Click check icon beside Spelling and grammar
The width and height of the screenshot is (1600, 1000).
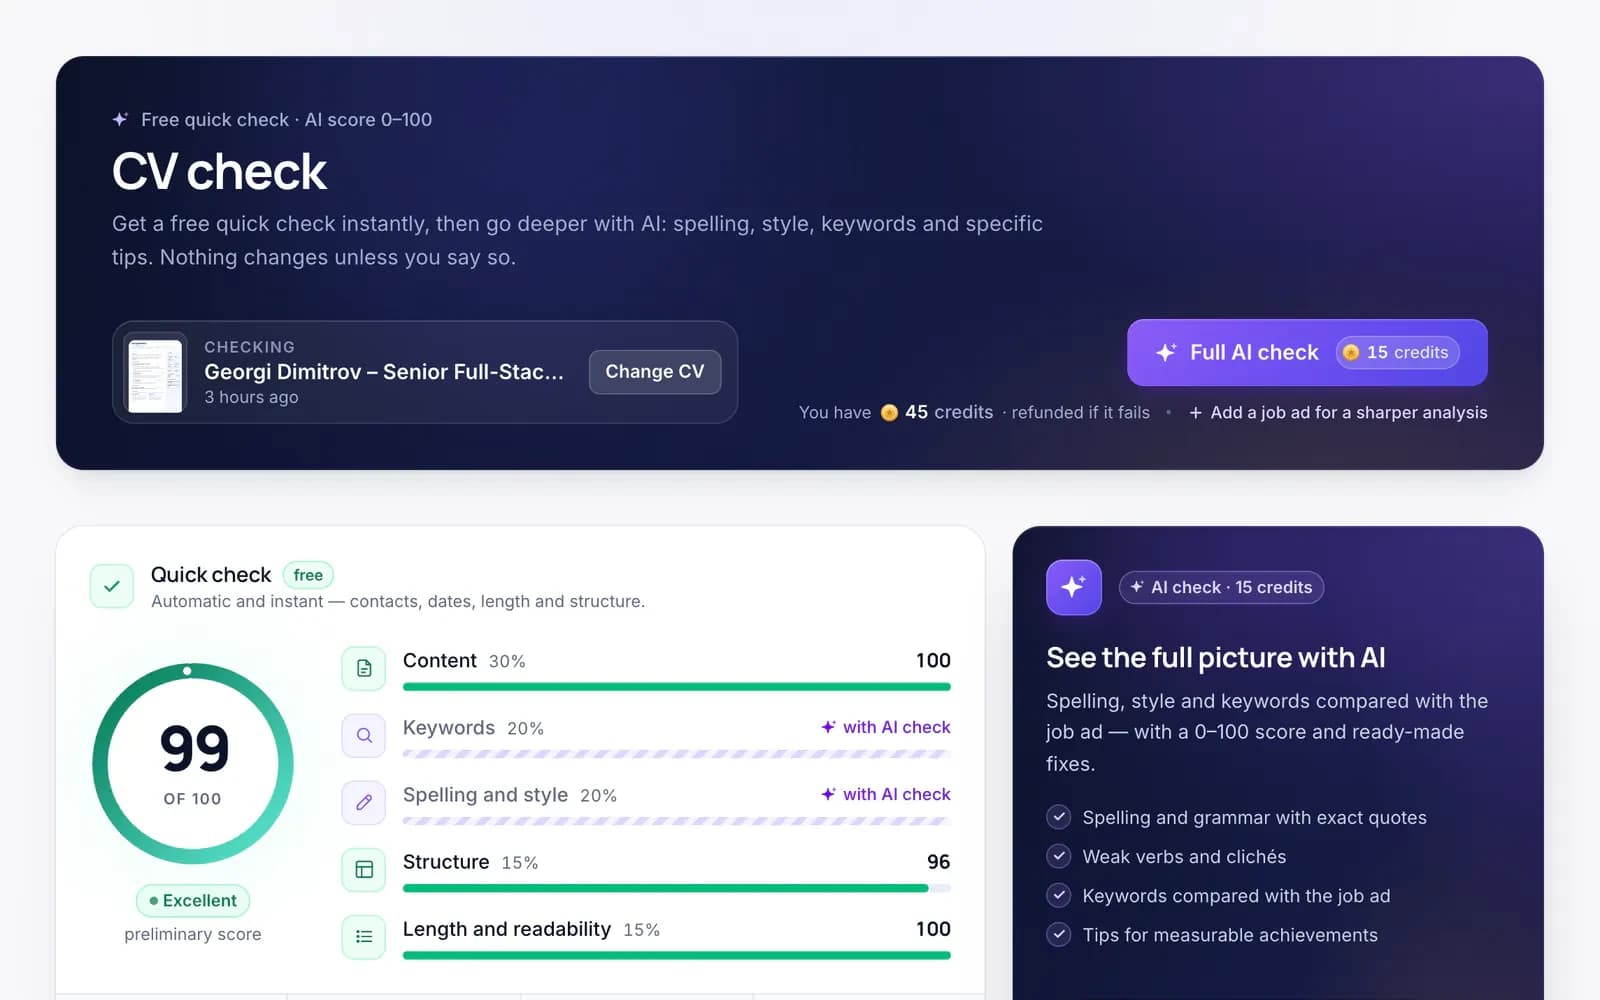coord(1059,817)
